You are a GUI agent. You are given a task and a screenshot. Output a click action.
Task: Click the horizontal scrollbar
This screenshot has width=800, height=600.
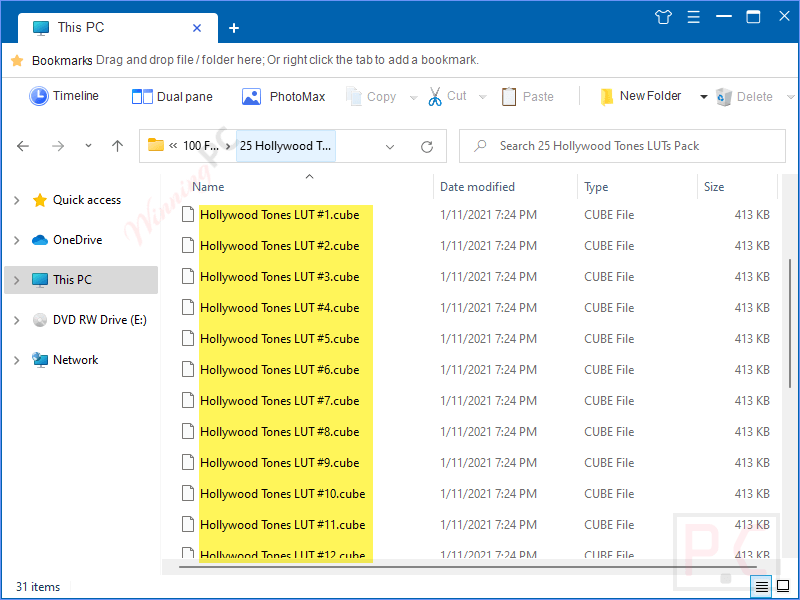pyautogui.click(x=467, y=566)
